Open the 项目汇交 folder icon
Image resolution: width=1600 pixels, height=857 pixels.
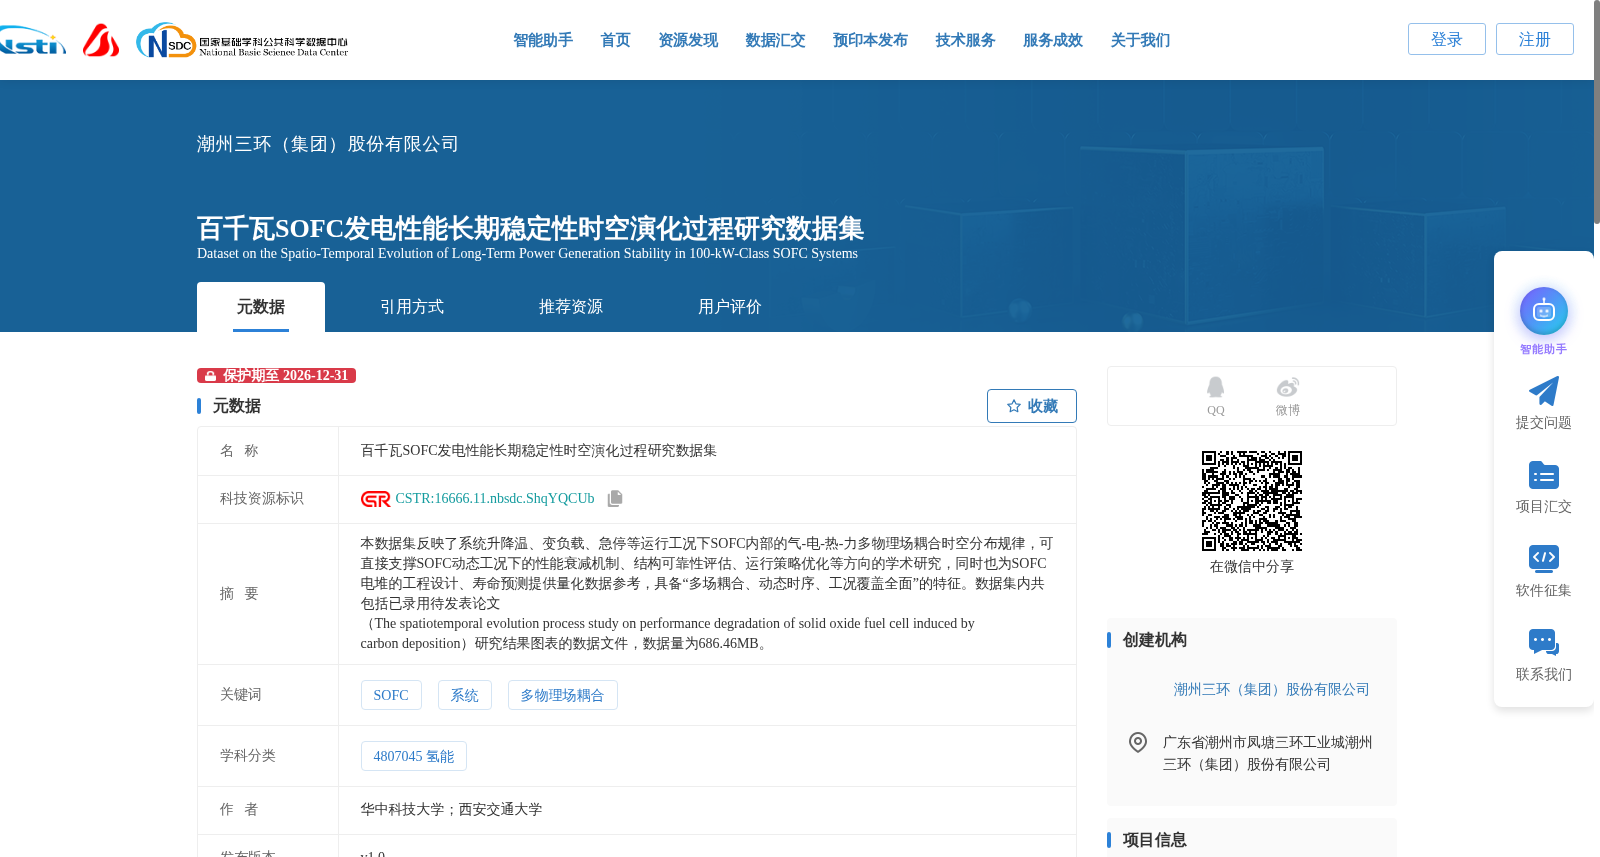click(1543, 475)
